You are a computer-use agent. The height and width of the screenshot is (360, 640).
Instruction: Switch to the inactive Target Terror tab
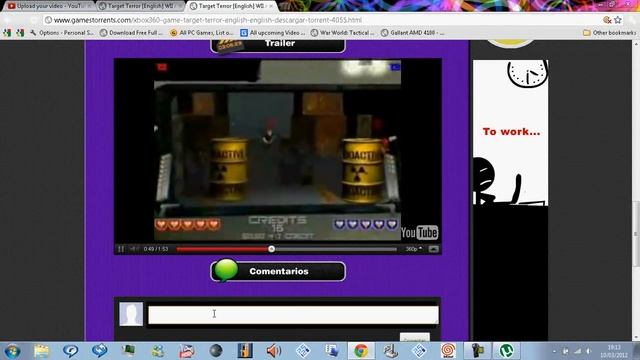(x=141, y=6)
